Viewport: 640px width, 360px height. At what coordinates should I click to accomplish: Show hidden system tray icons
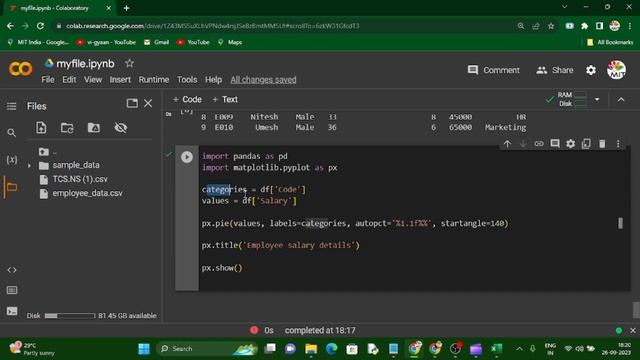519,349
